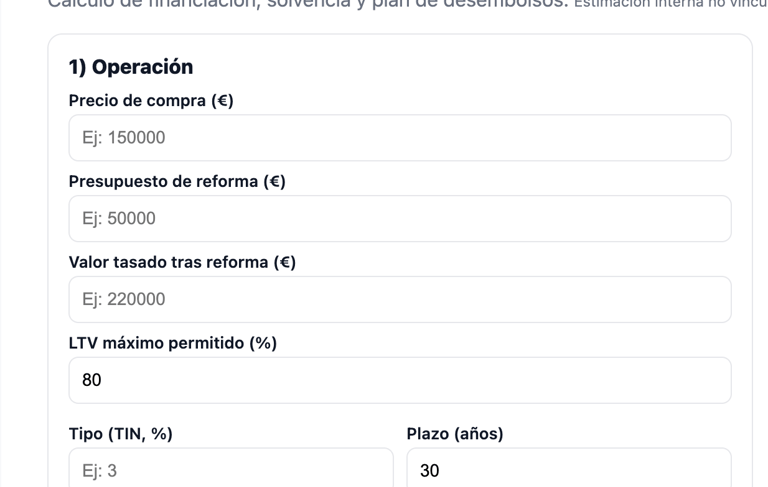Click the 'Ej: 50000' placeholder text

pyautogui.click(x=119, y=219)
